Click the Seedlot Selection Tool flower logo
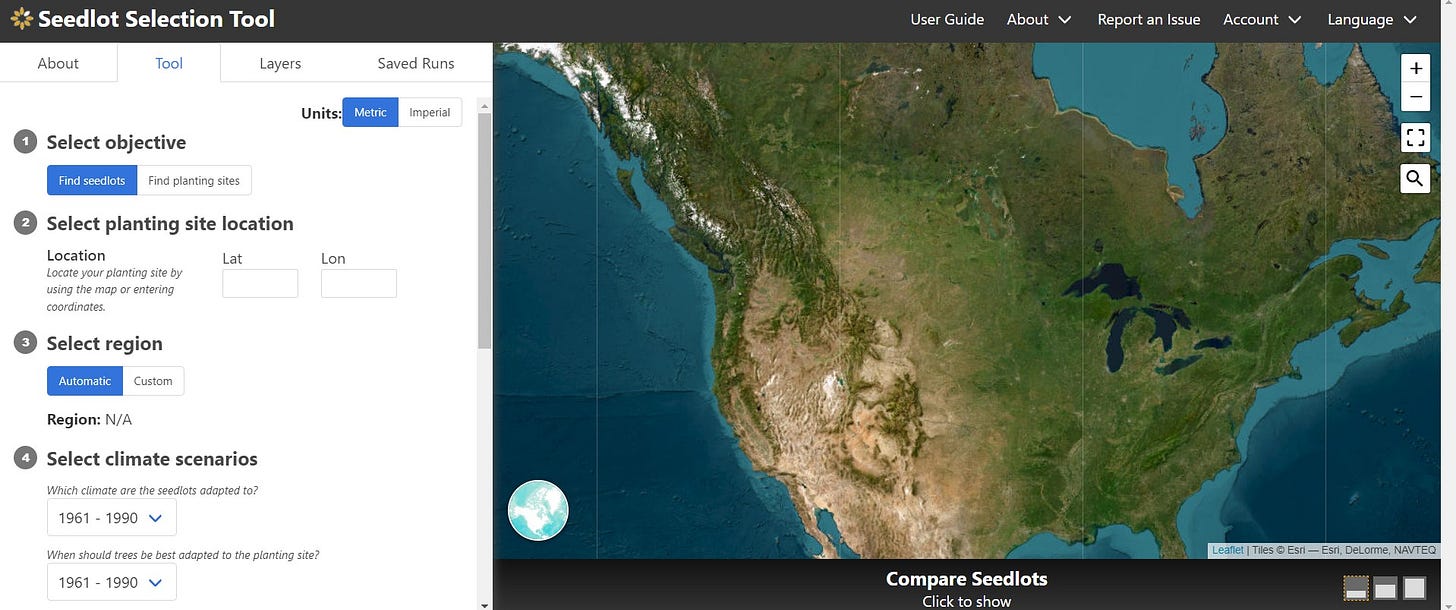The width and height of the screenshot is (1456, 610). click(21, 19)
